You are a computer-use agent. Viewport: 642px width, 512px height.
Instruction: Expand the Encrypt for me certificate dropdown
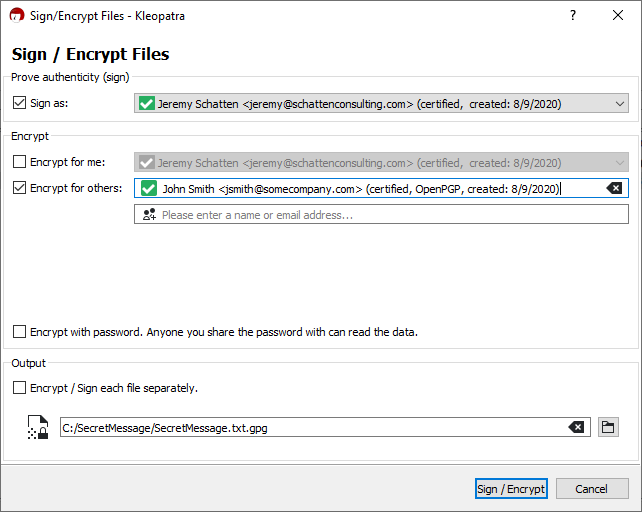[x=620, y=162]
